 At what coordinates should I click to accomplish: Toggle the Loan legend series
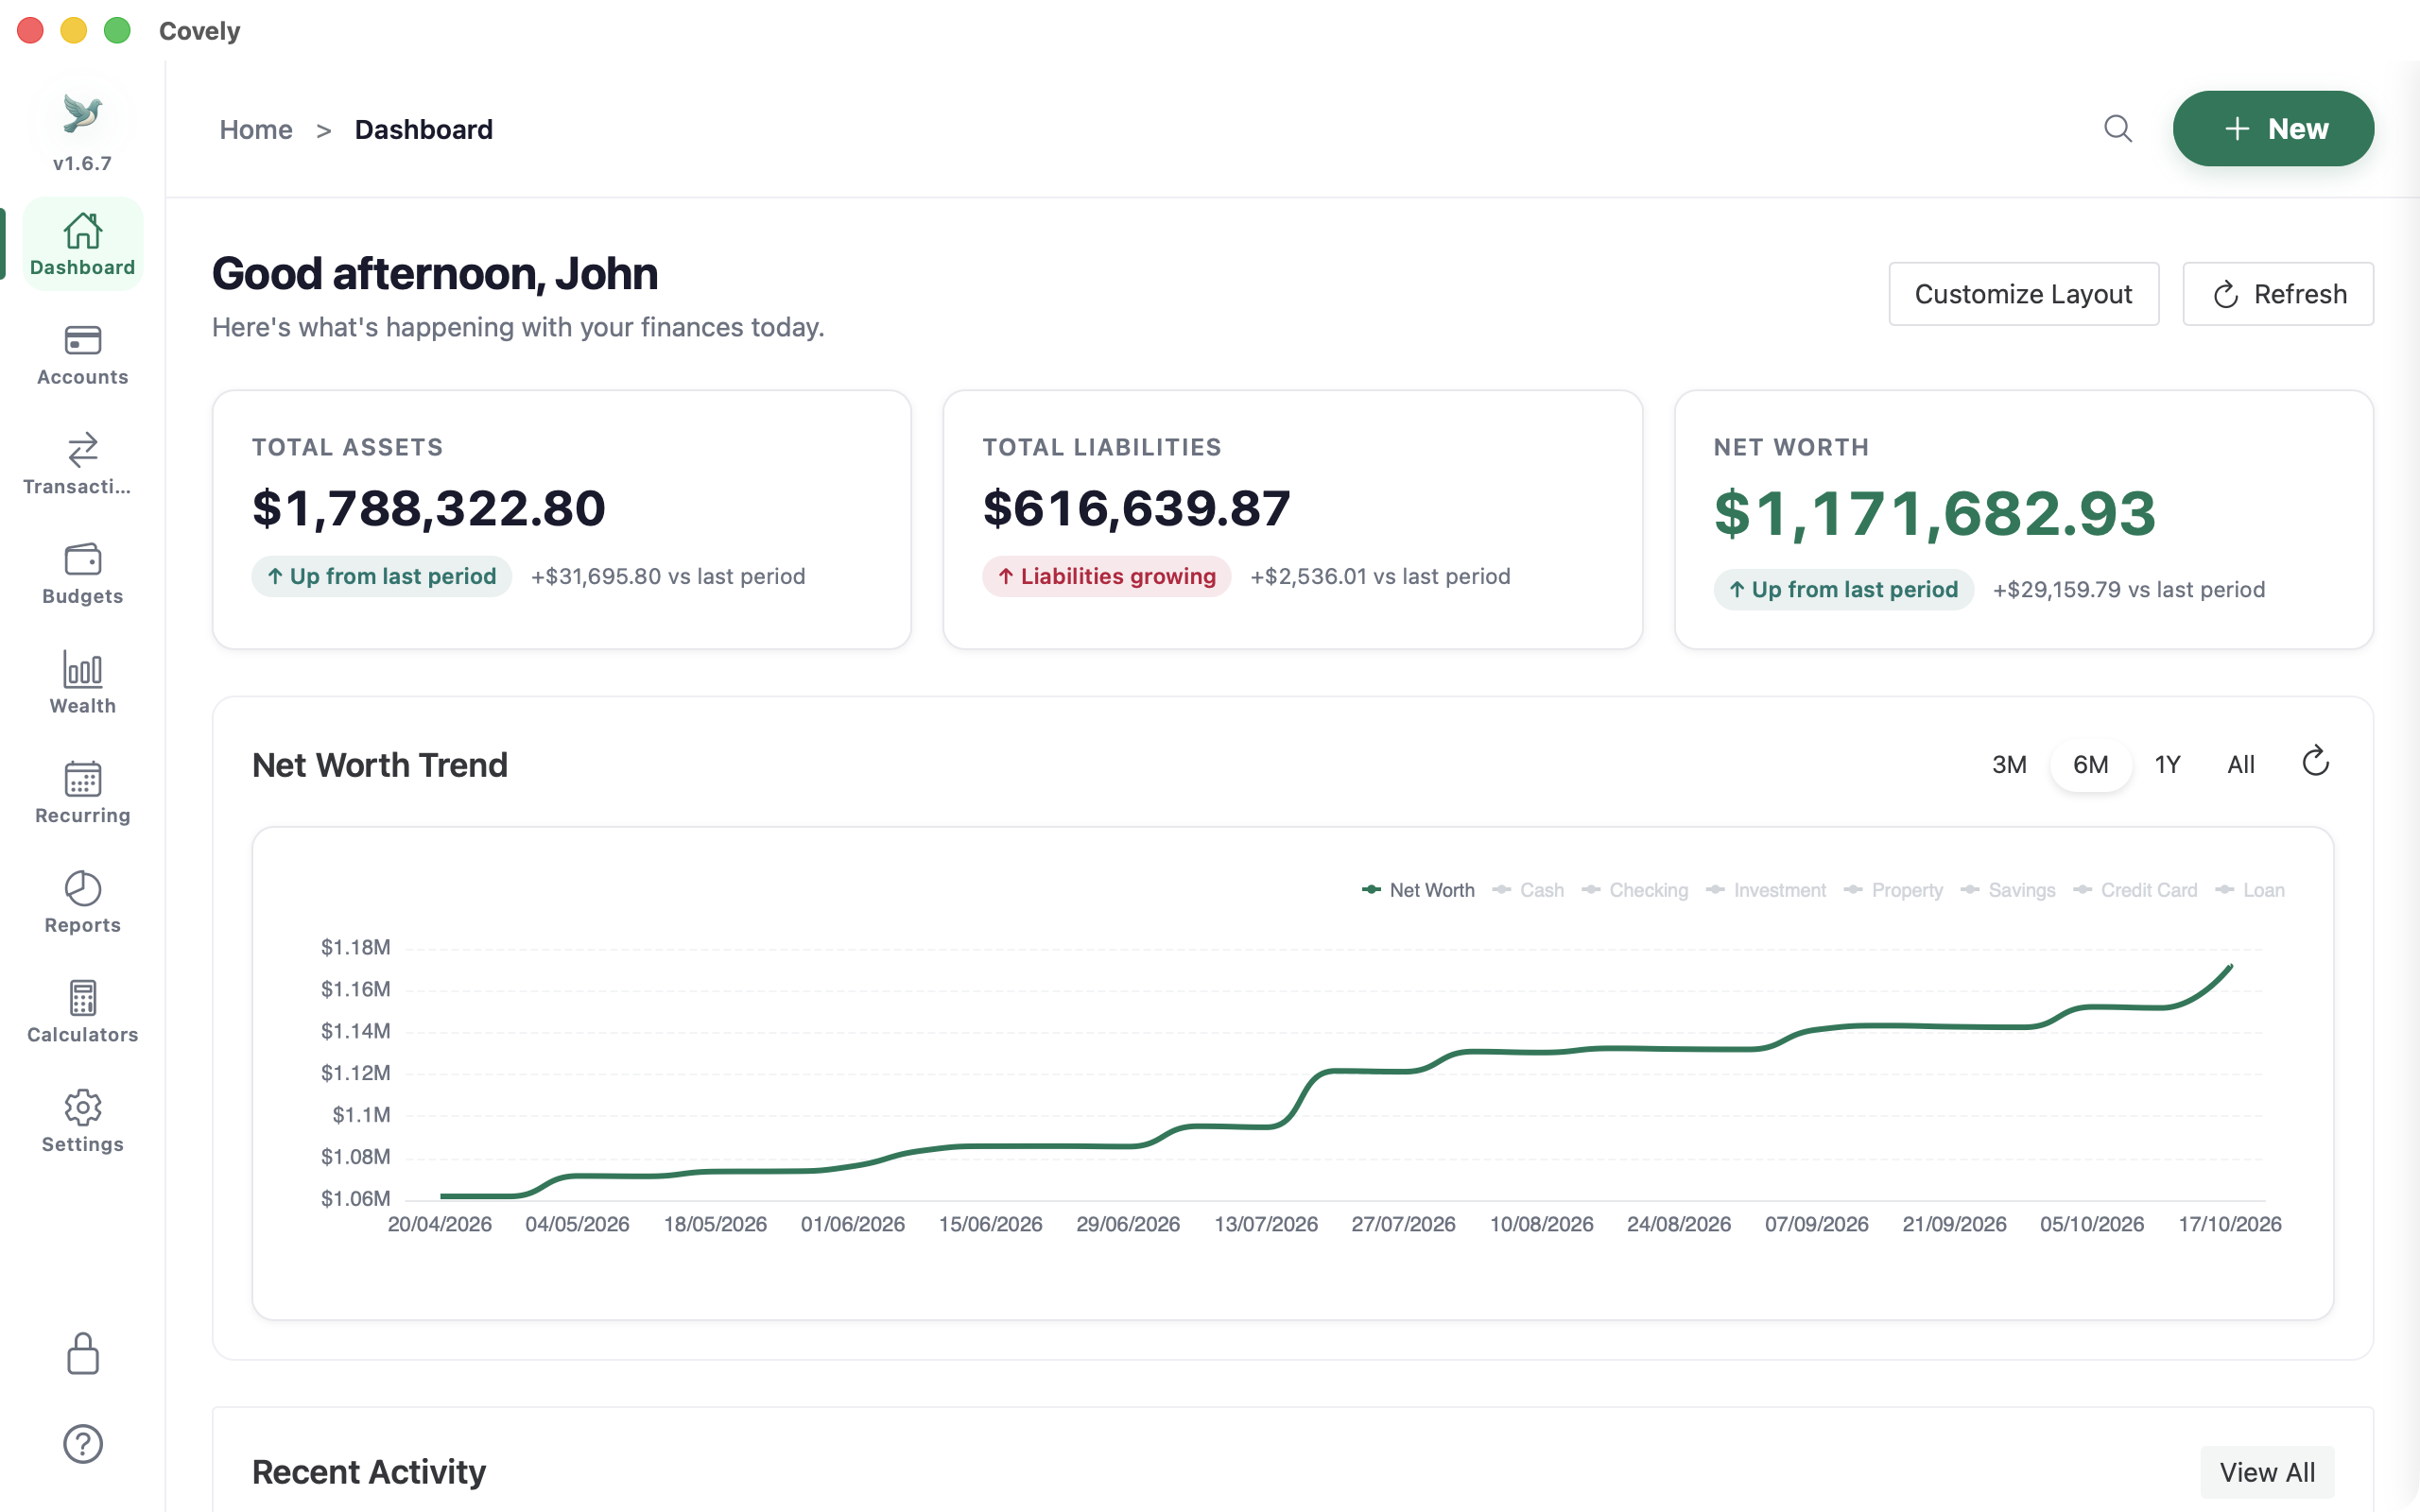tap(2250, 890)
